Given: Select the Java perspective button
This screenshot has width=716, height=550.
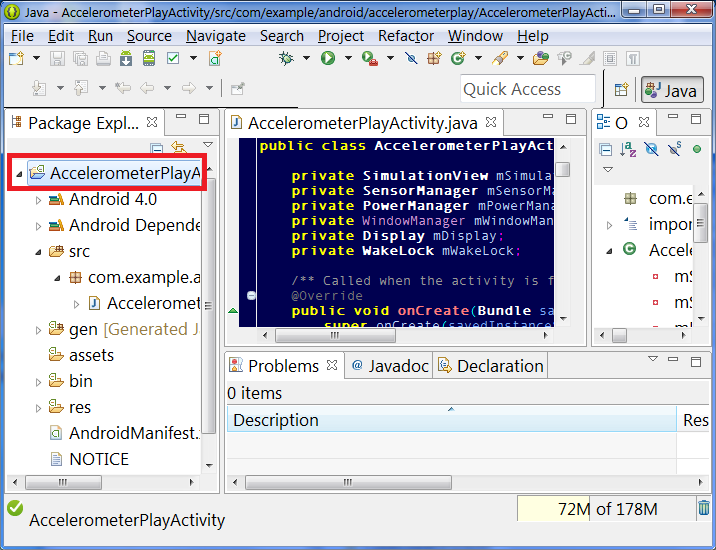Looking at the screenshot, I should [x=672, y=90].
